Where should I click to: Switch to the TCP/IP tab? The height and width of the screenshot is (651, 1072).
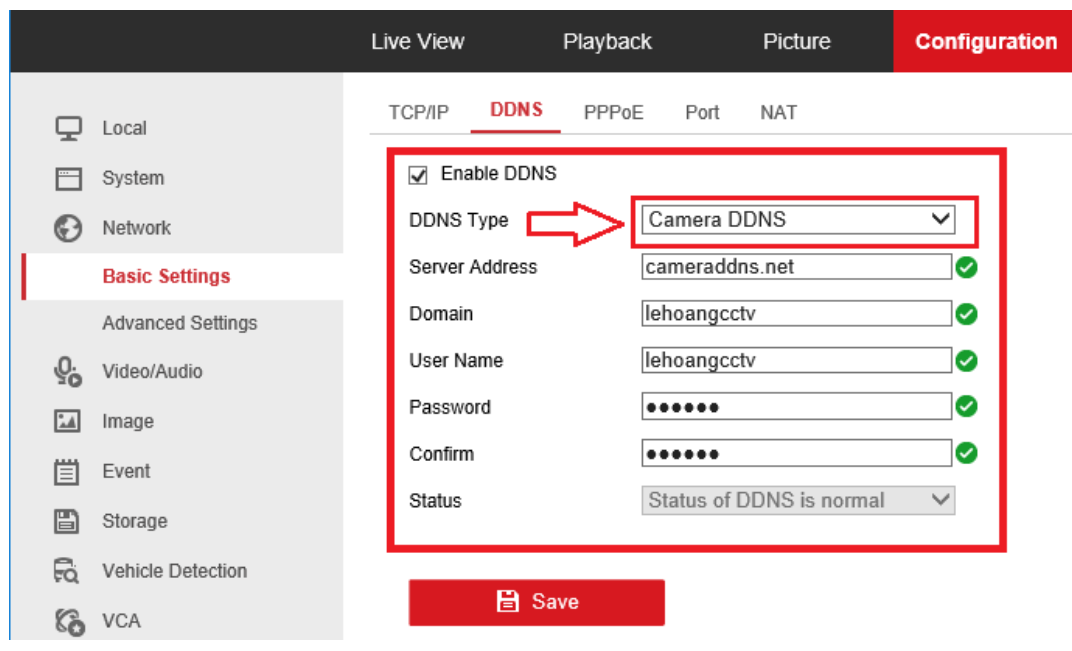pyautogui.click(x=419, y=113)
